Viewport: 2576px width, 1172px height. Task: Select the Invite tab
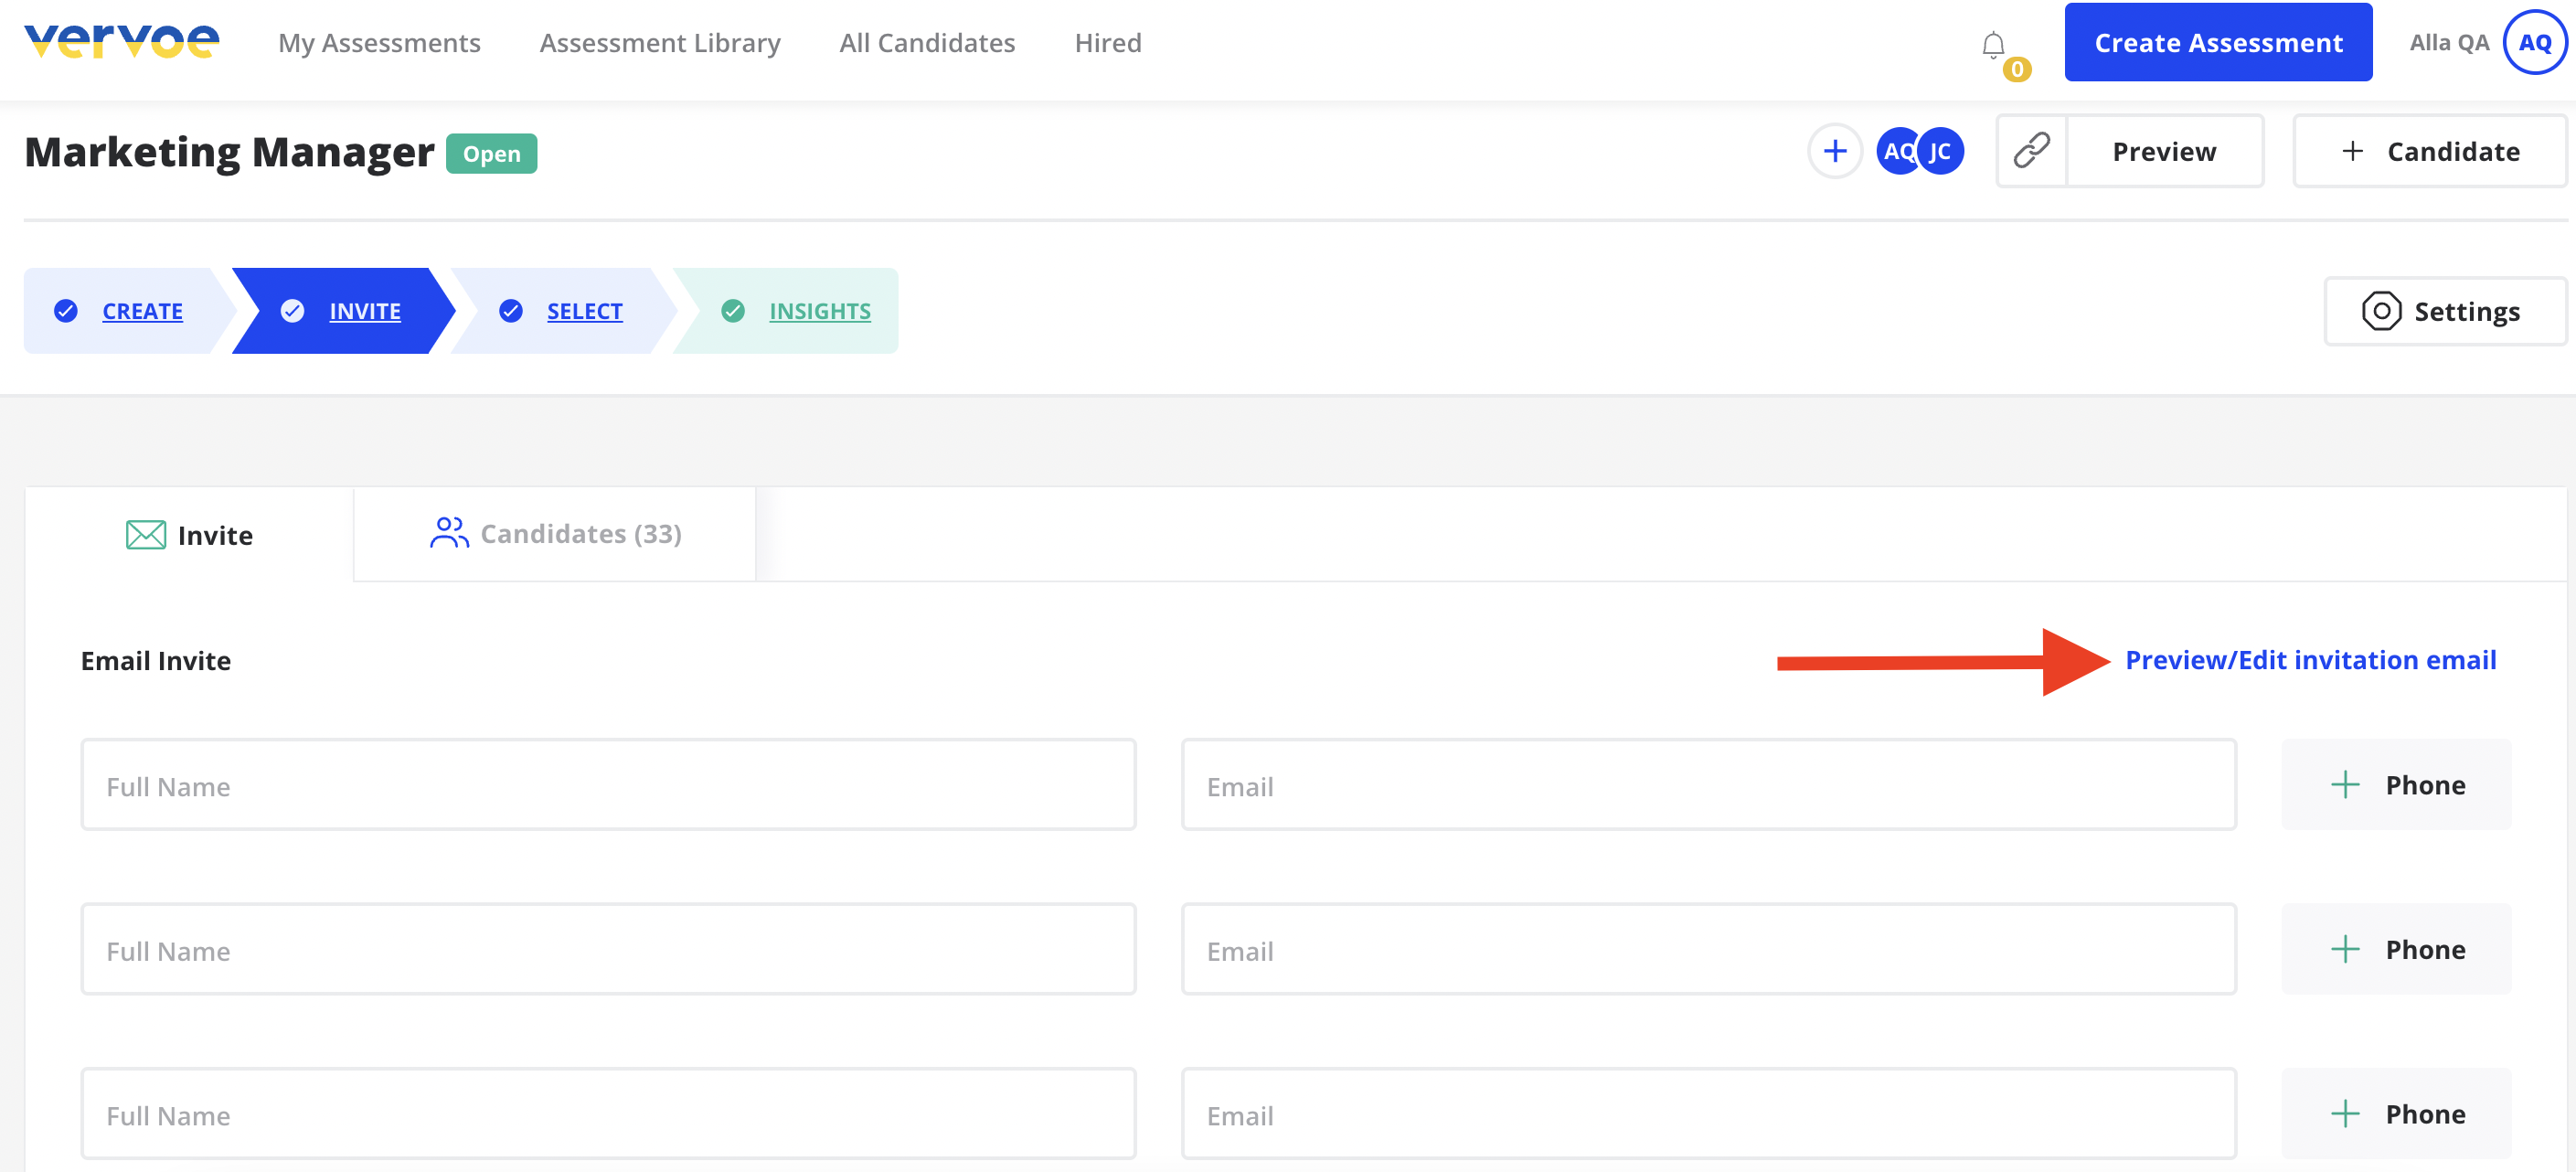189,535
